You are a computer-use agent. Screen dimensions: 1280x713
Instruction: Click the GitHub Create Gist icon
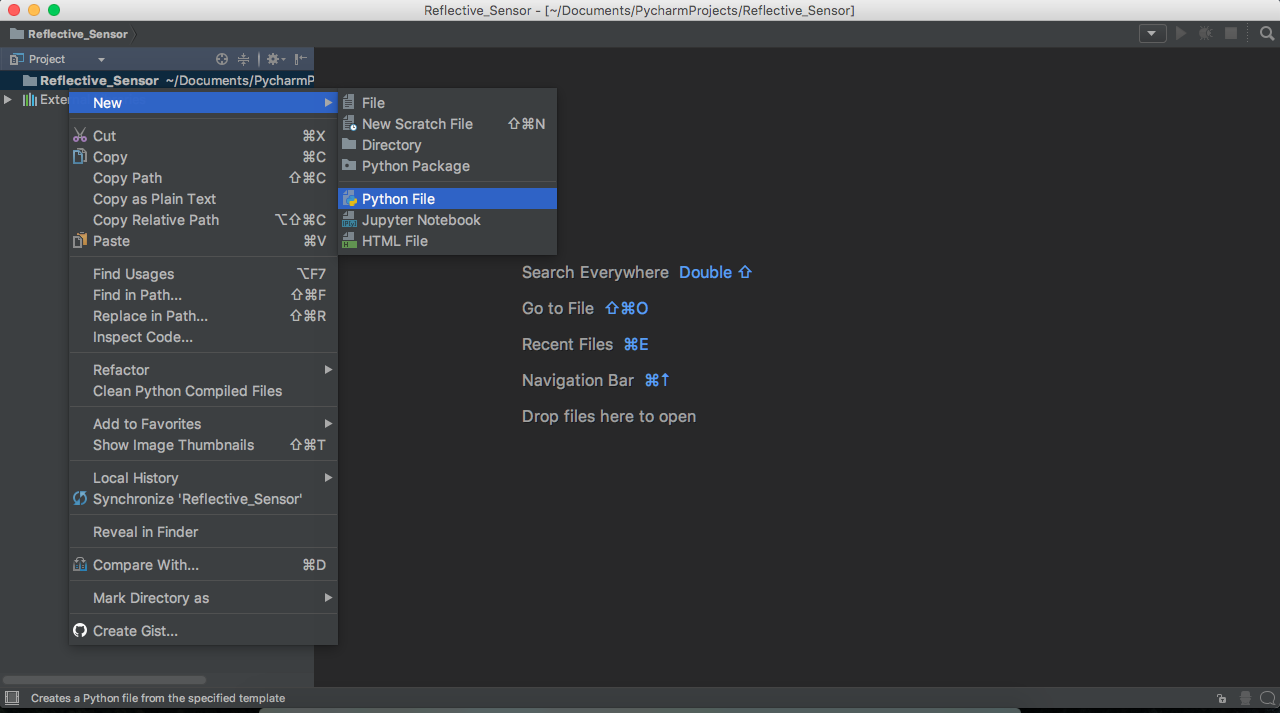point(80,631)
